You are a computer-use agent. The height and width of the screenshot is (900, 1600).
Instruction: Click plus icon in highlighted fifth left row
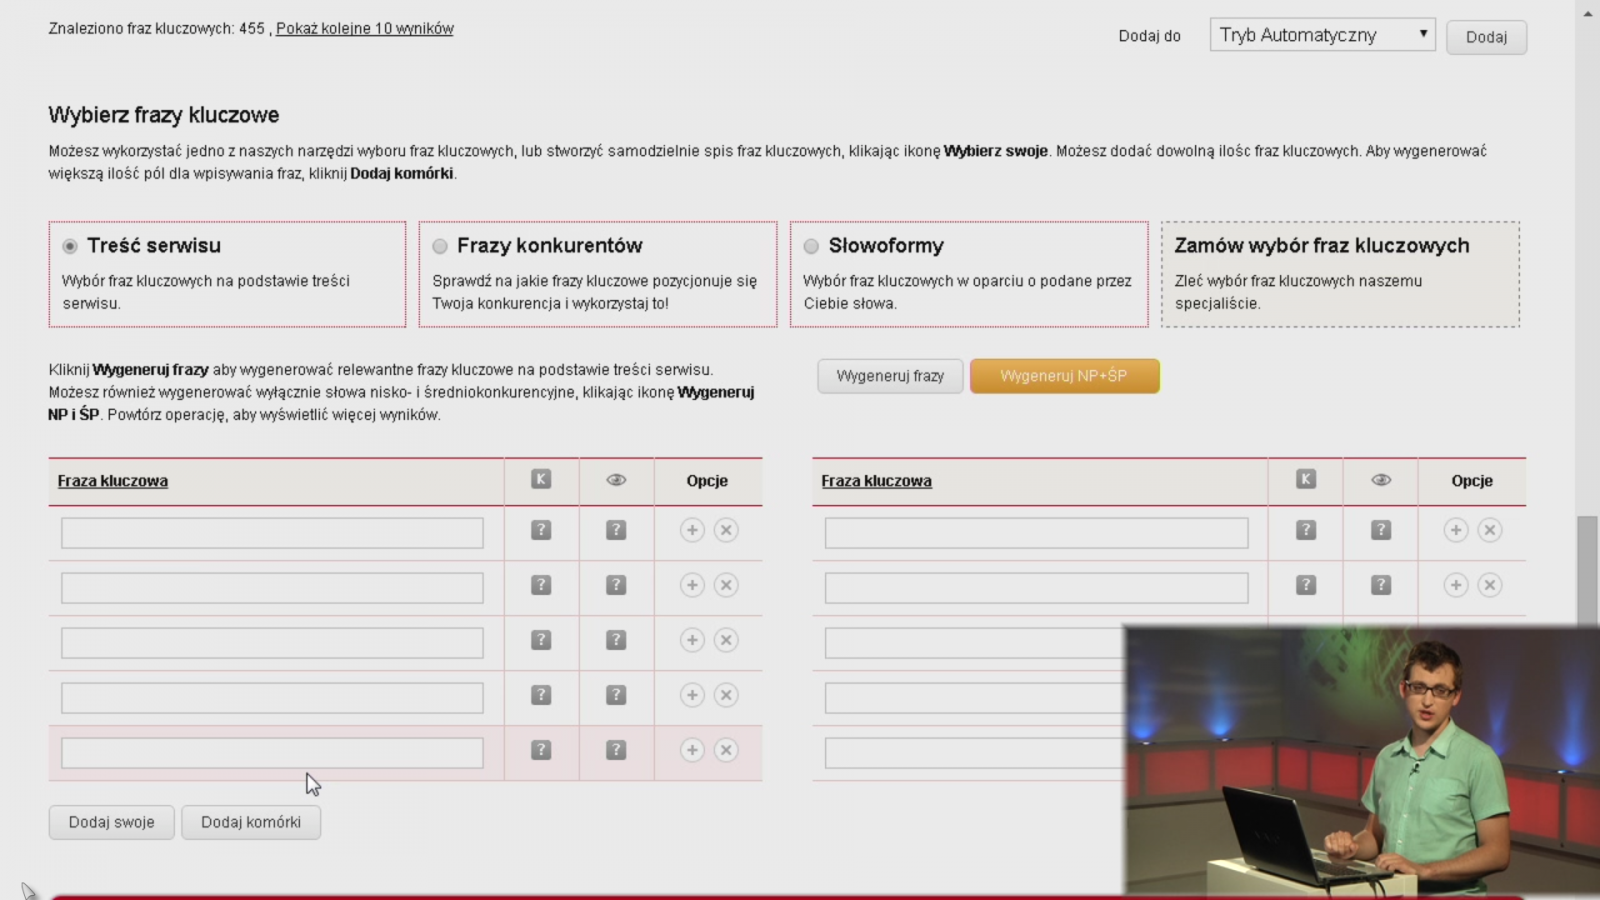[692, 750]
